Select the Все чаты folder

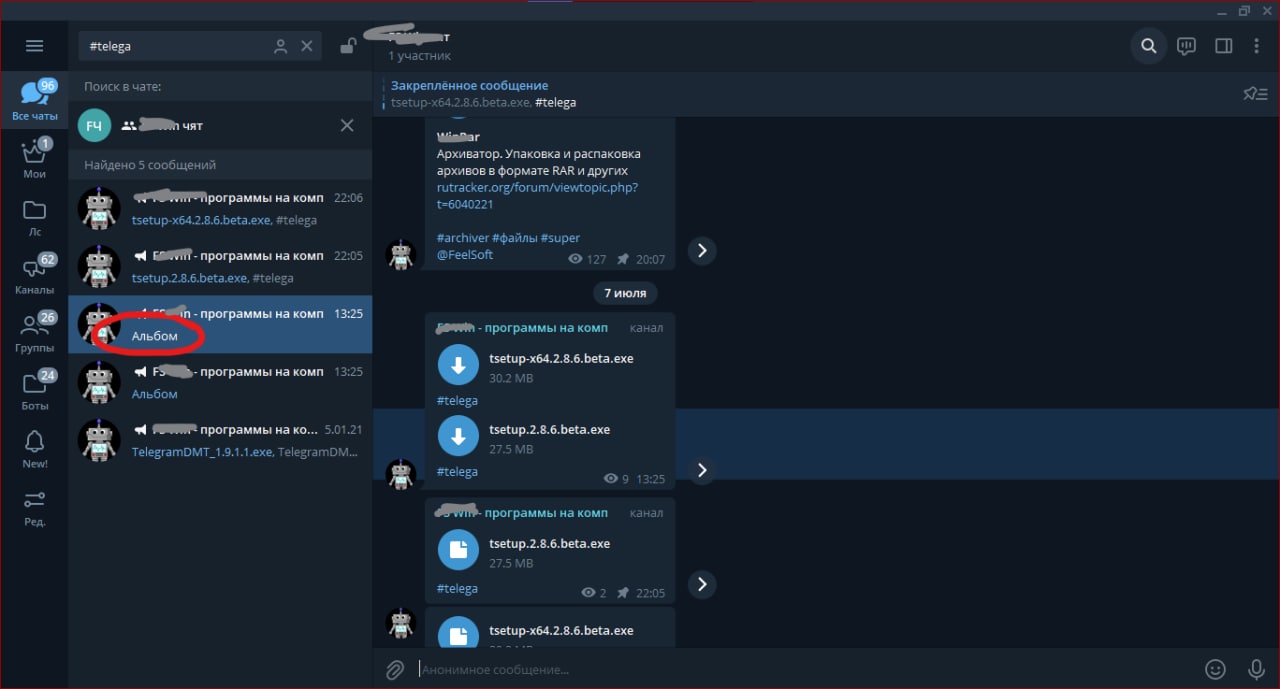[x=35, y=101]
